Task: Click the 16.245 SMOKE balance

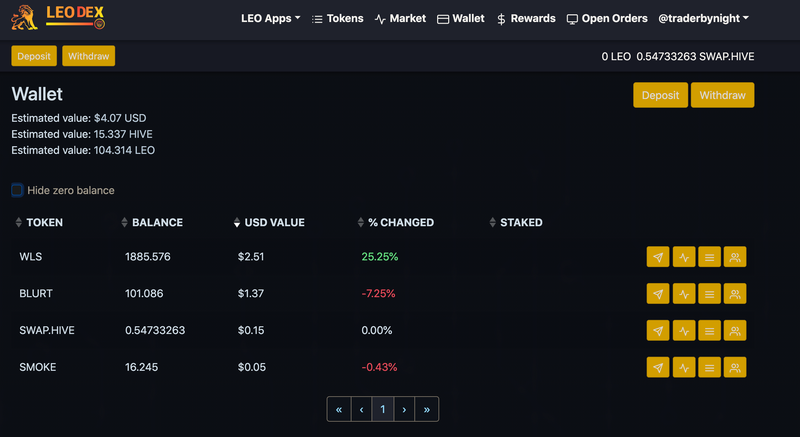Action: pos(141,367)
